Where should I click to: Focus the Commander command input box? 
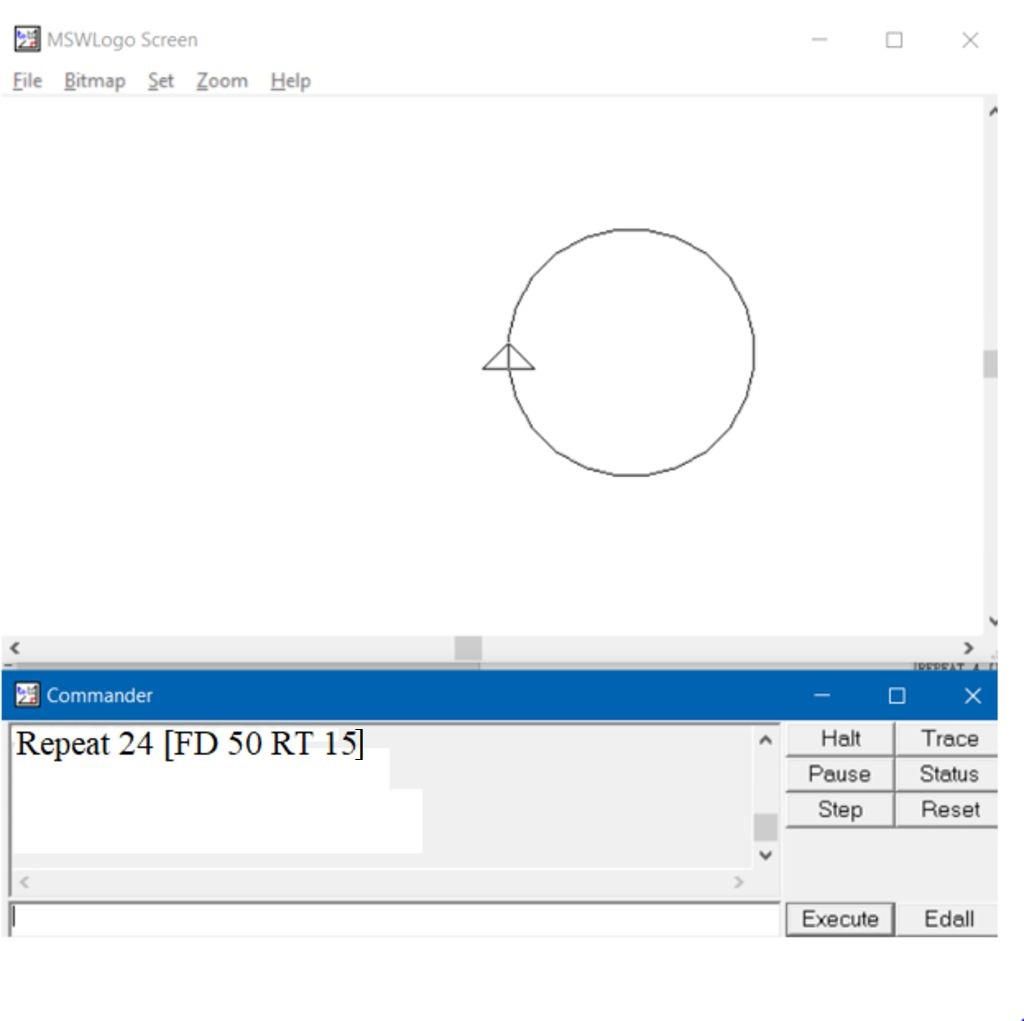(x=394, y=919)
